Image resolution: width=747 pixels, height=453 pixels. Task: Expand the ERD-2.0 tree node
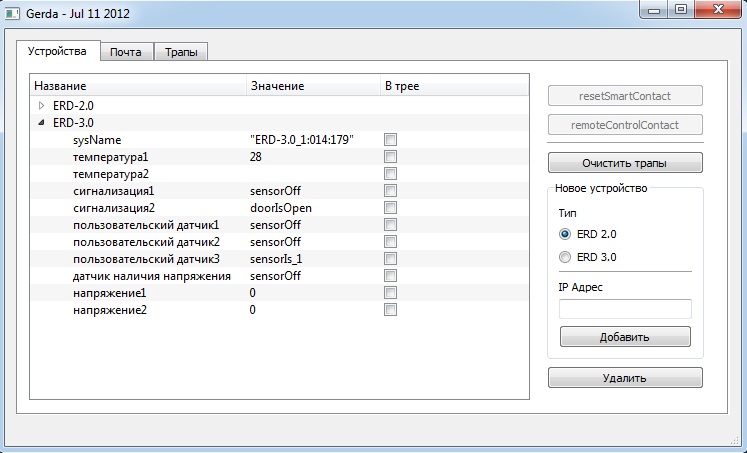tap(41, 105)
